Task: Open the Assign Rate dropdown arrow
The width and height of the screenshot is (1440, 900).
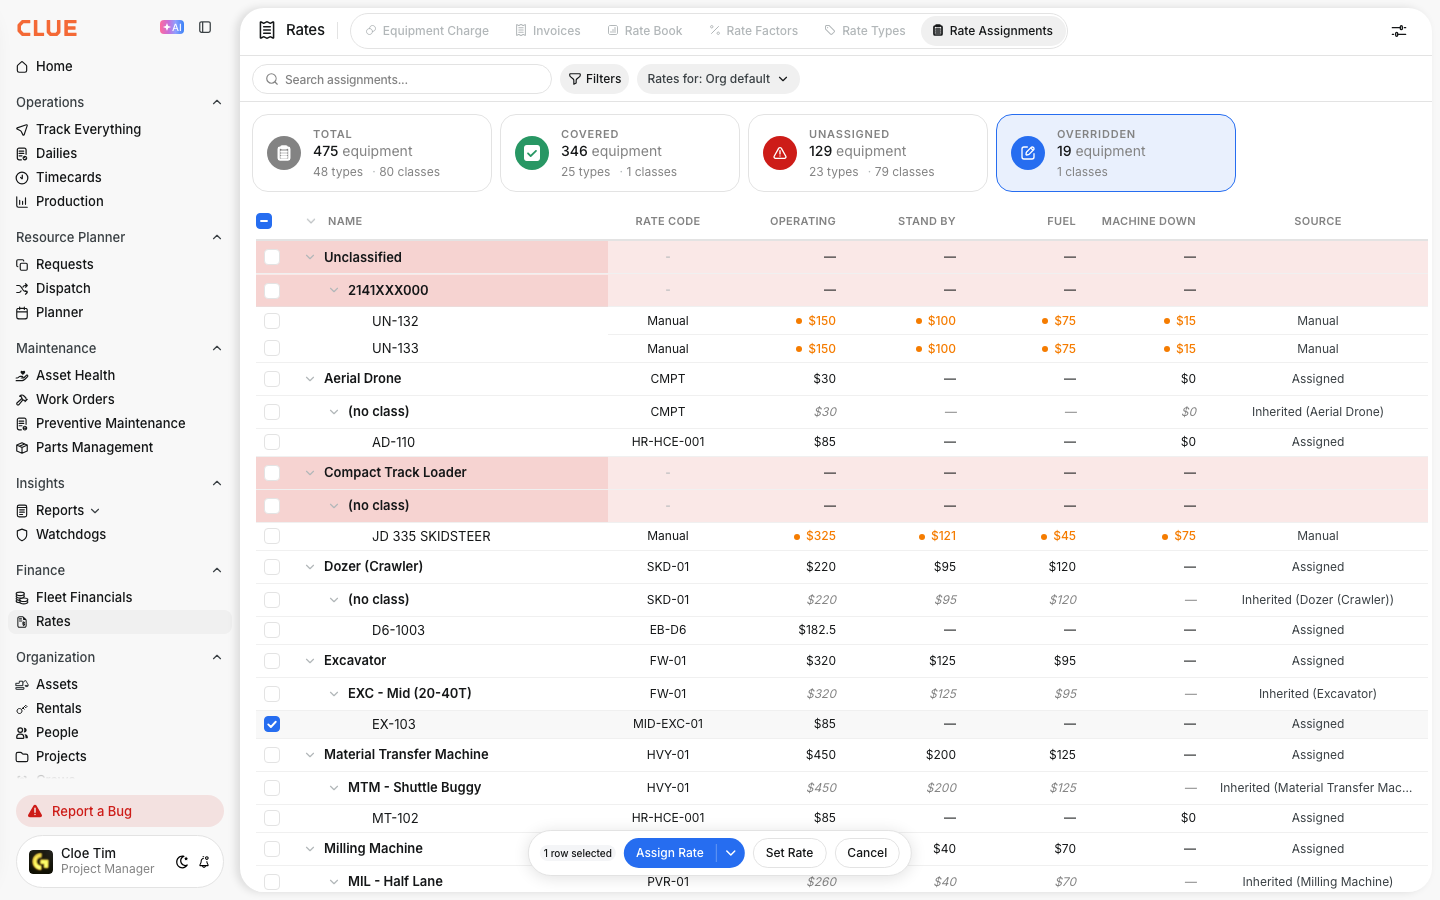Action: tap(731, 853)
